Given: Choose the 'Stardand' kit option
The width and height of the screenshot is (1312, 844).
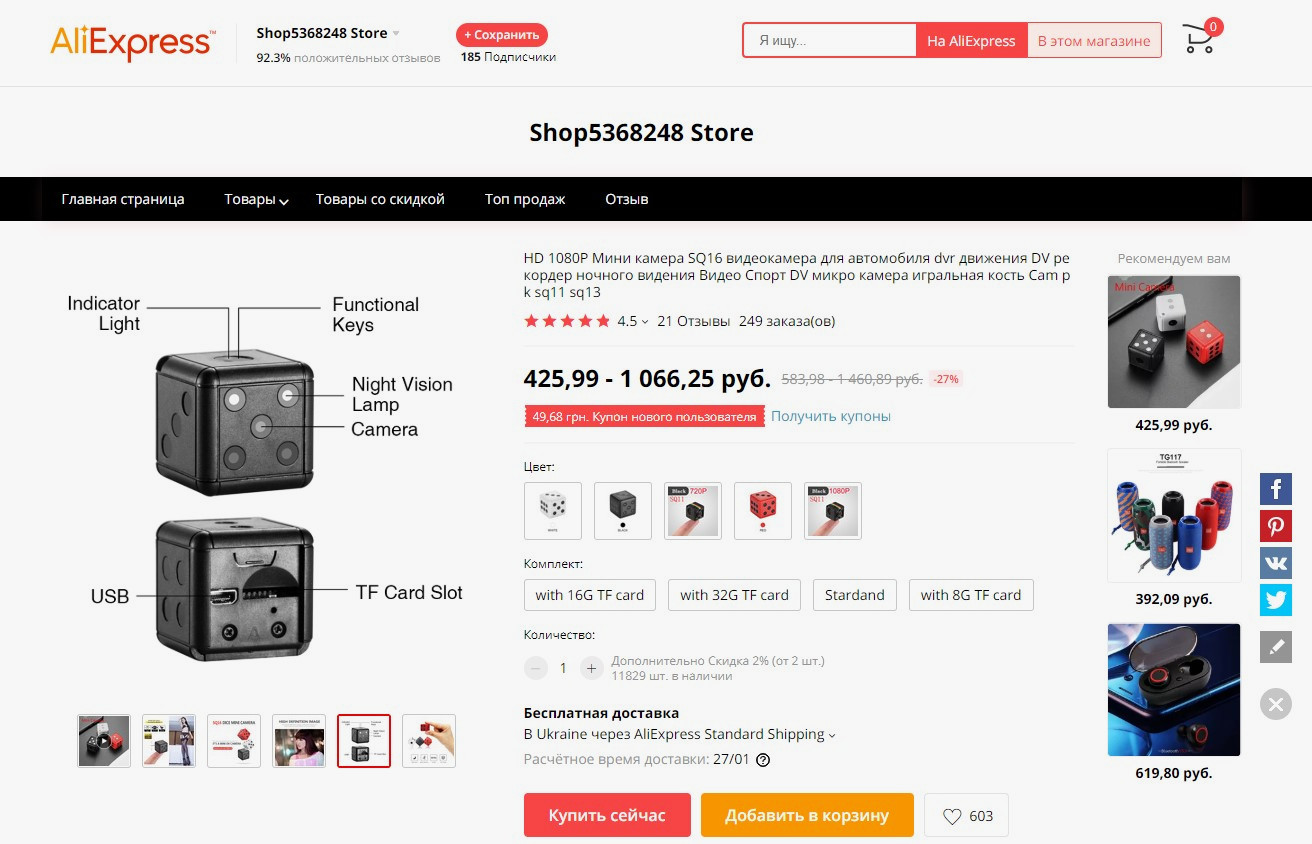Looking at the screenshot, I should click(854, 595).
